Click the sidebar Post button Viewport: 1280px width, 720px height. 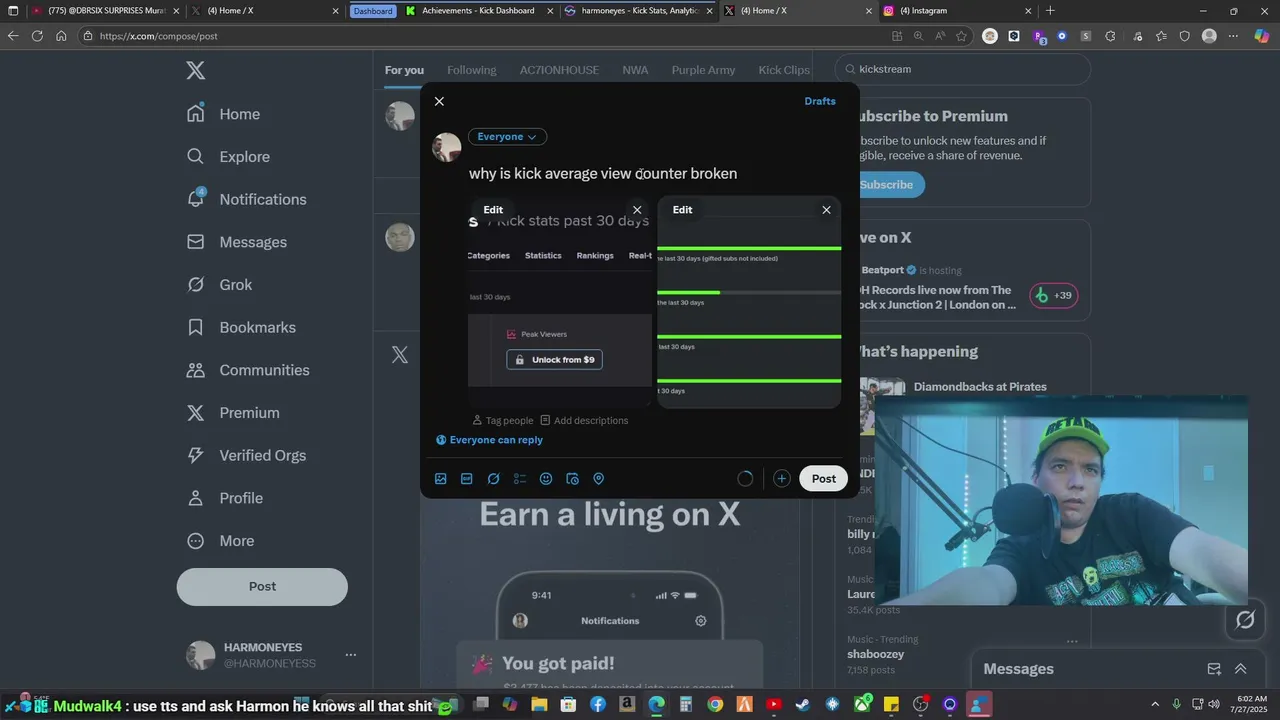coord(262,587)
